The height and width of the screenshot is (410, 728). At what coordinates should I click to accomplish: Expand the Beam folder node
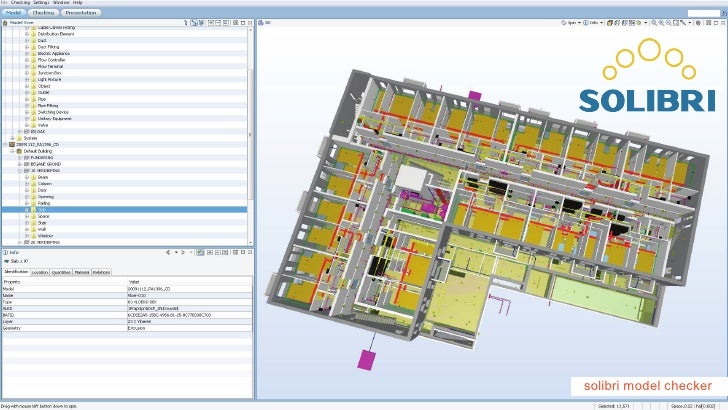(x=27, y=177)
